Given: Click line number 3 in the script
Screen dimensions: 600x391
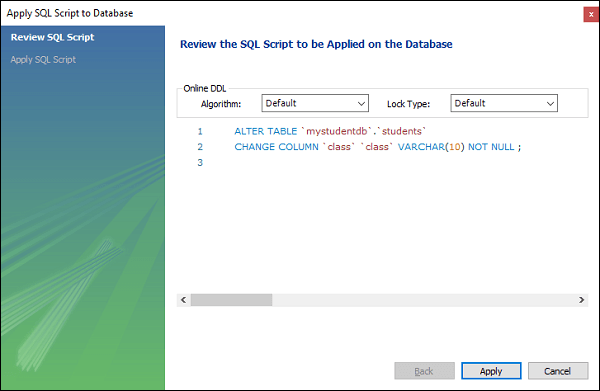Looking at the screenshot, I should coord(200,163).
